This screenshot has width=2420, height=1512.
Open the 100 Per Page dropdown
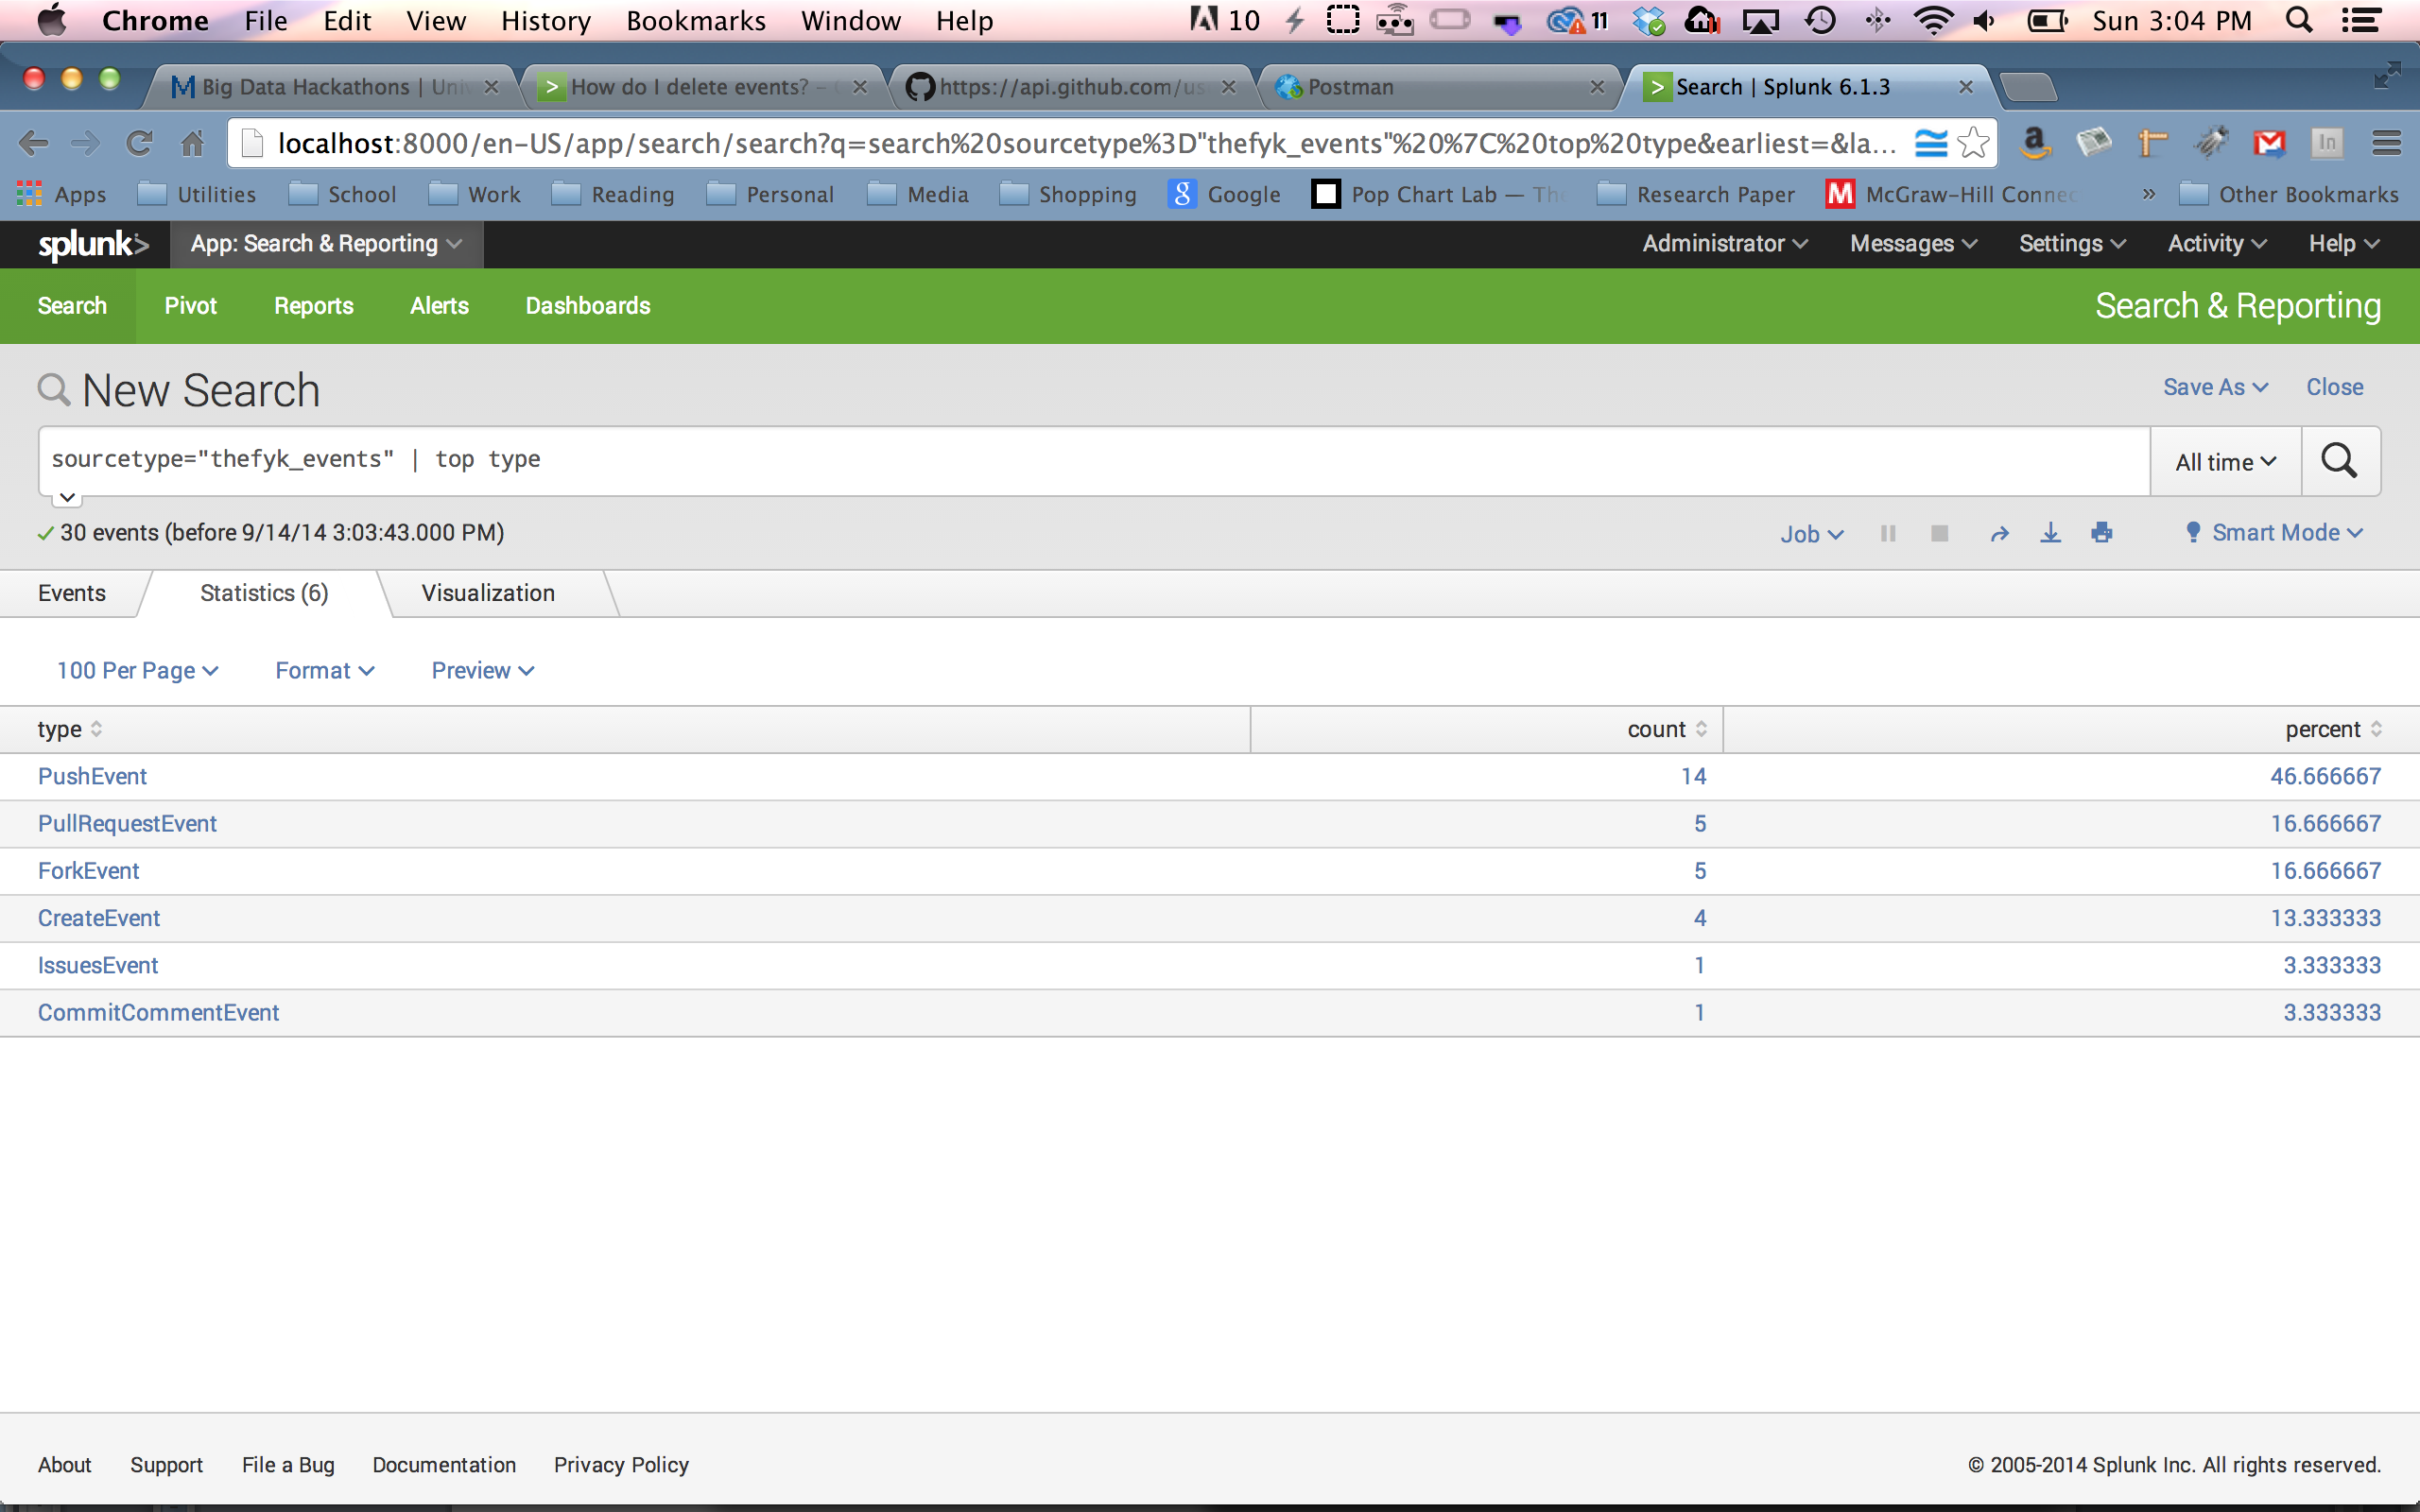[137, 671]
